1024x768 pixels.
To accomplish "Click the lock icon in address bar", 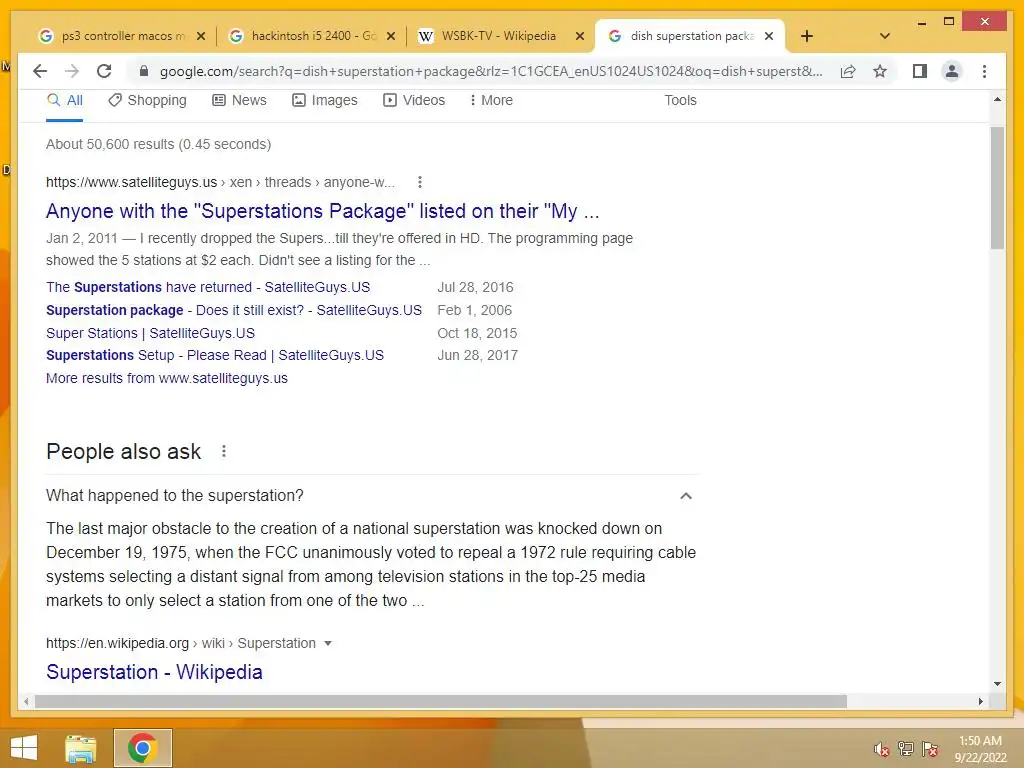I will click(x=144, y=71).
